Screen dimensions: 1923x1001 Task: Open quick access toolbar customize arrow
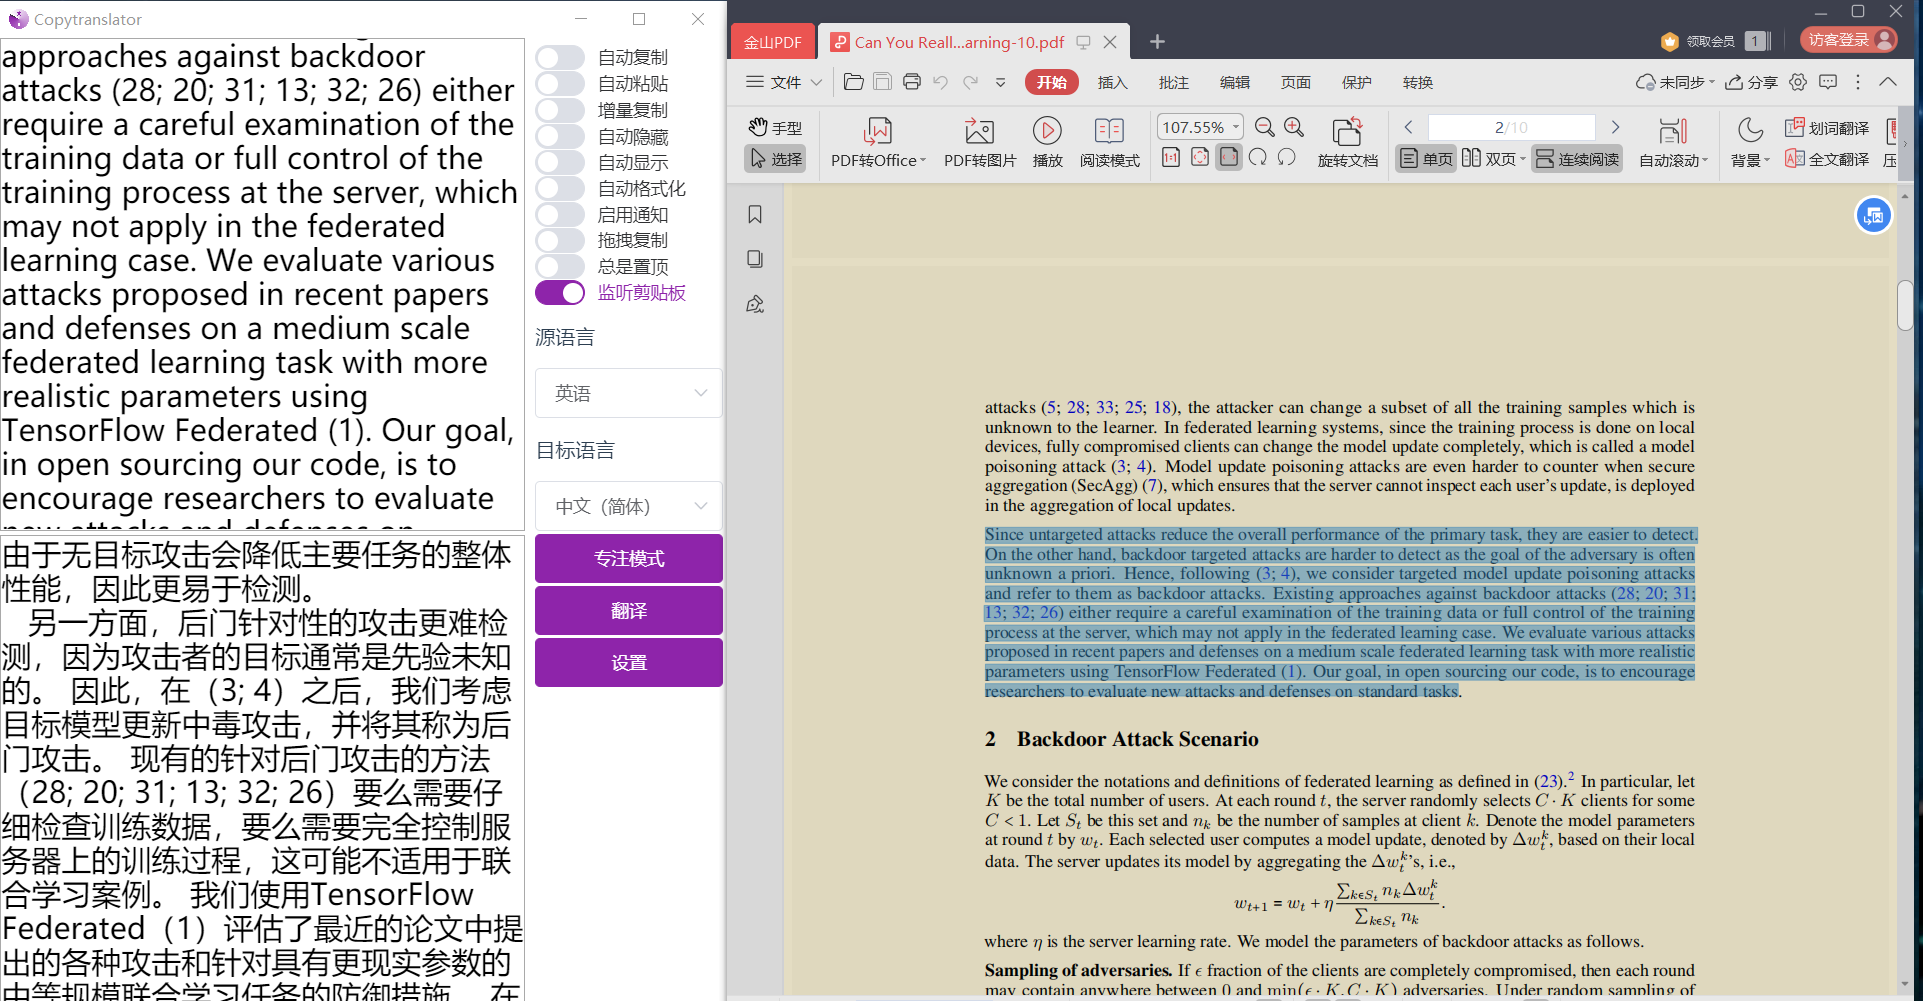[x=1000, y=82]
